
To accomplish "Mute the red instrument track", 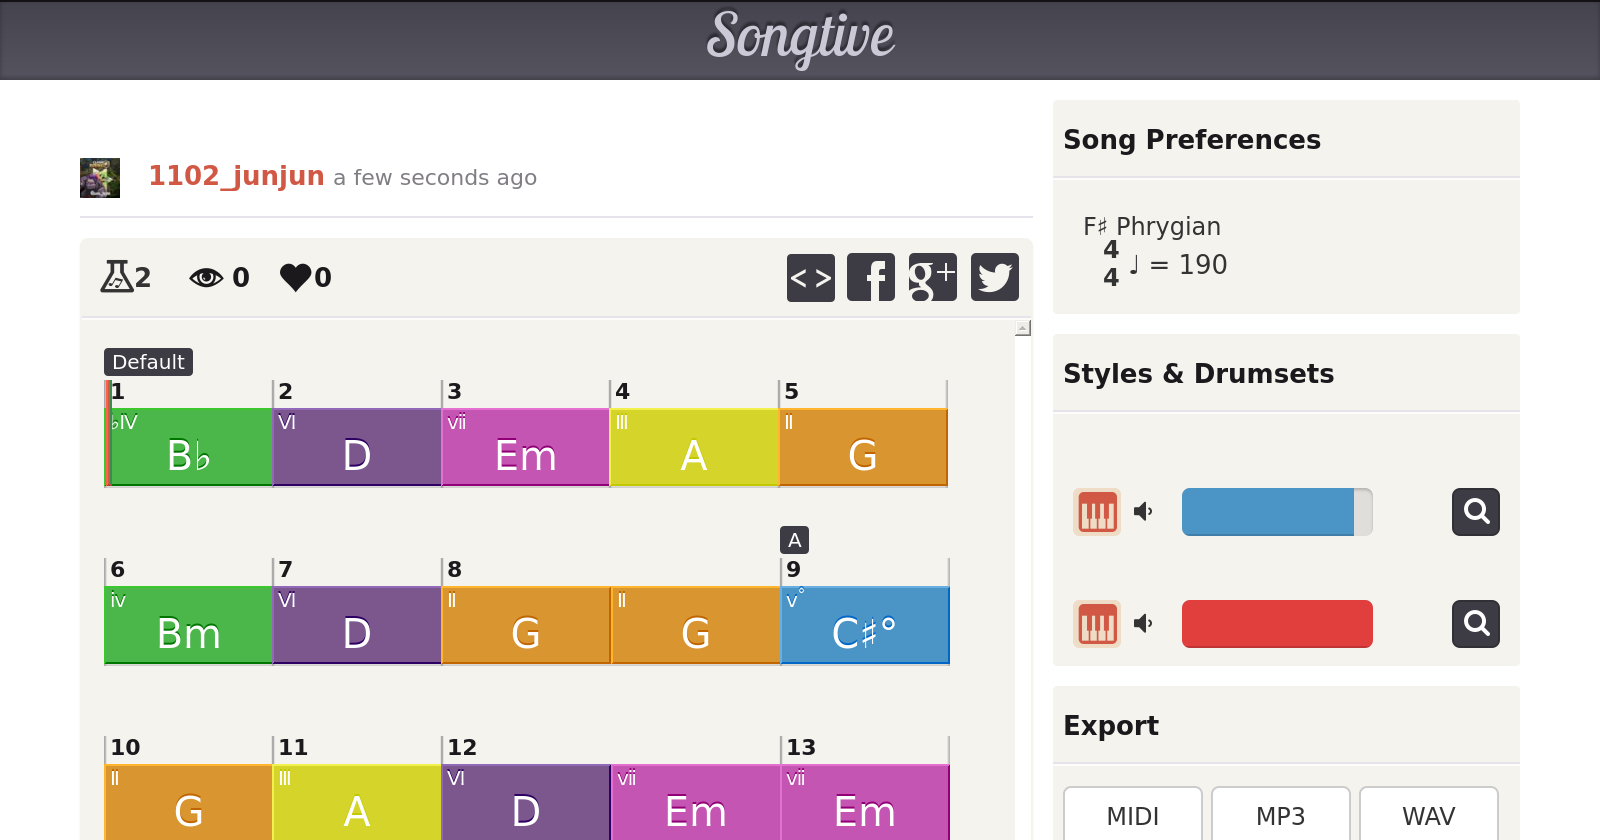I will pos(1143,624).
